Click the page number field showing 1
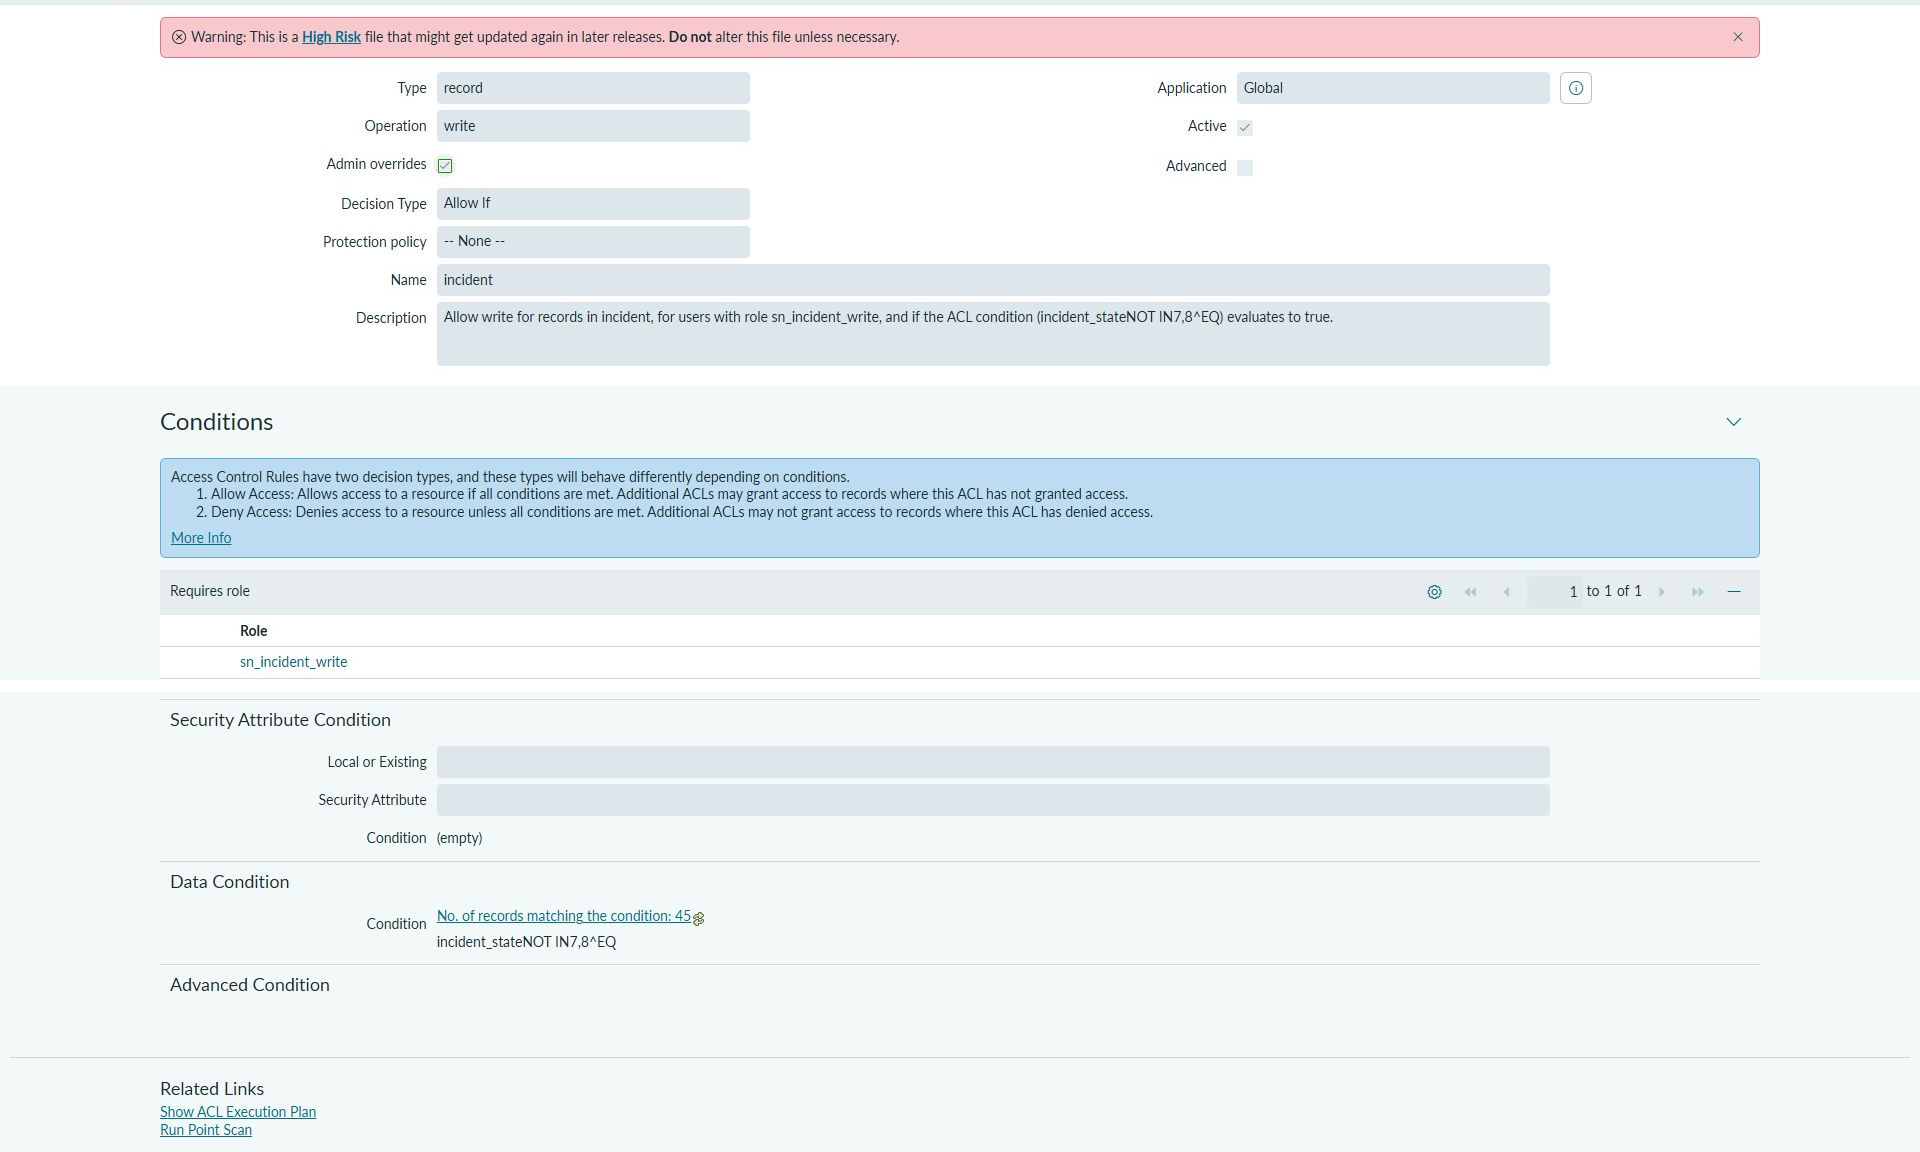The image size is (1920, 1152). tap(1554, 592)
